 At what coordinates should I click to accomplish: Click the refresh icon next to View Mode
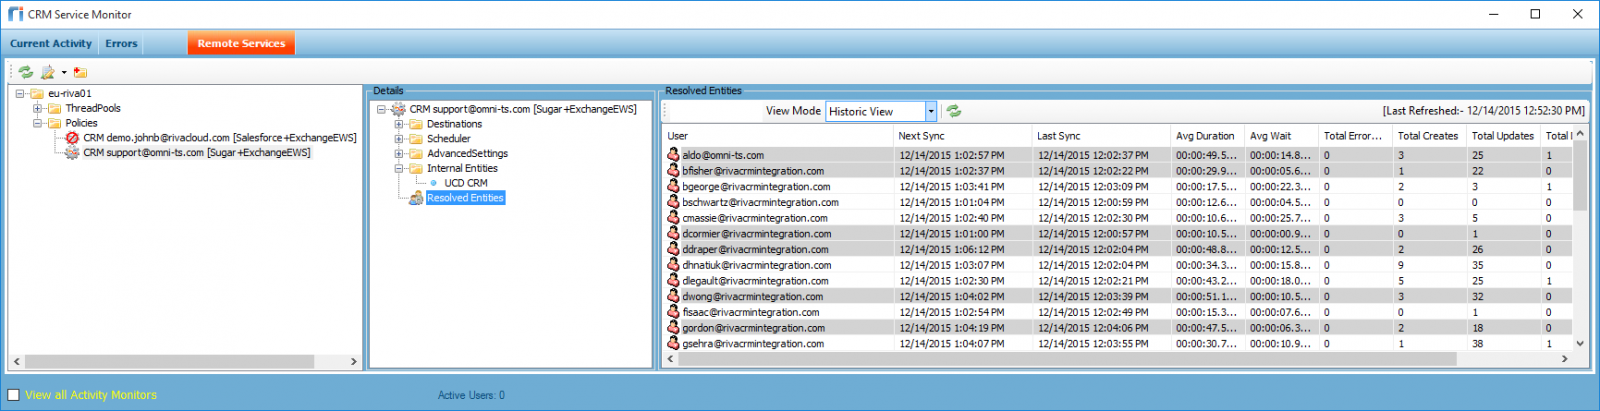[954, 111]
